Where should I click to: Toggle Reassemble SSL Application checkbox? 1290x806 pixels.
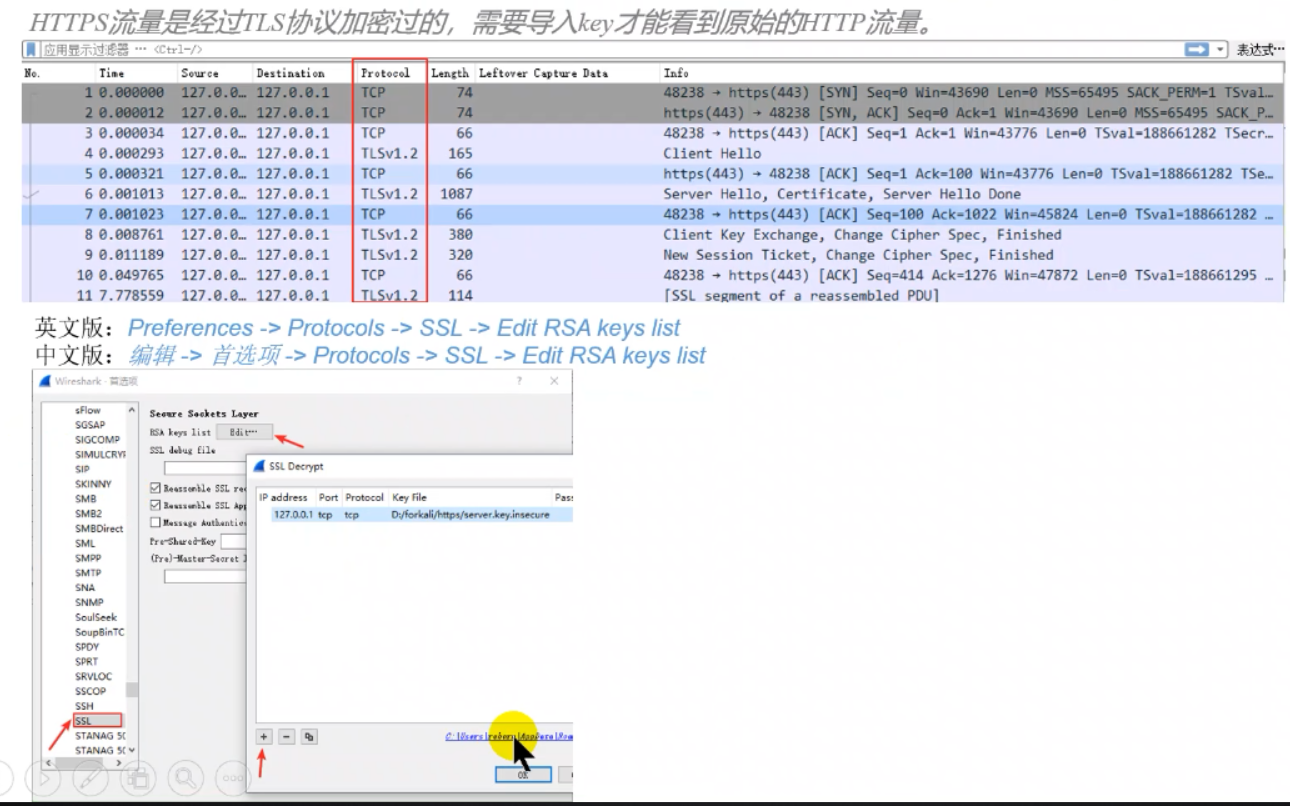pos(155,505)
